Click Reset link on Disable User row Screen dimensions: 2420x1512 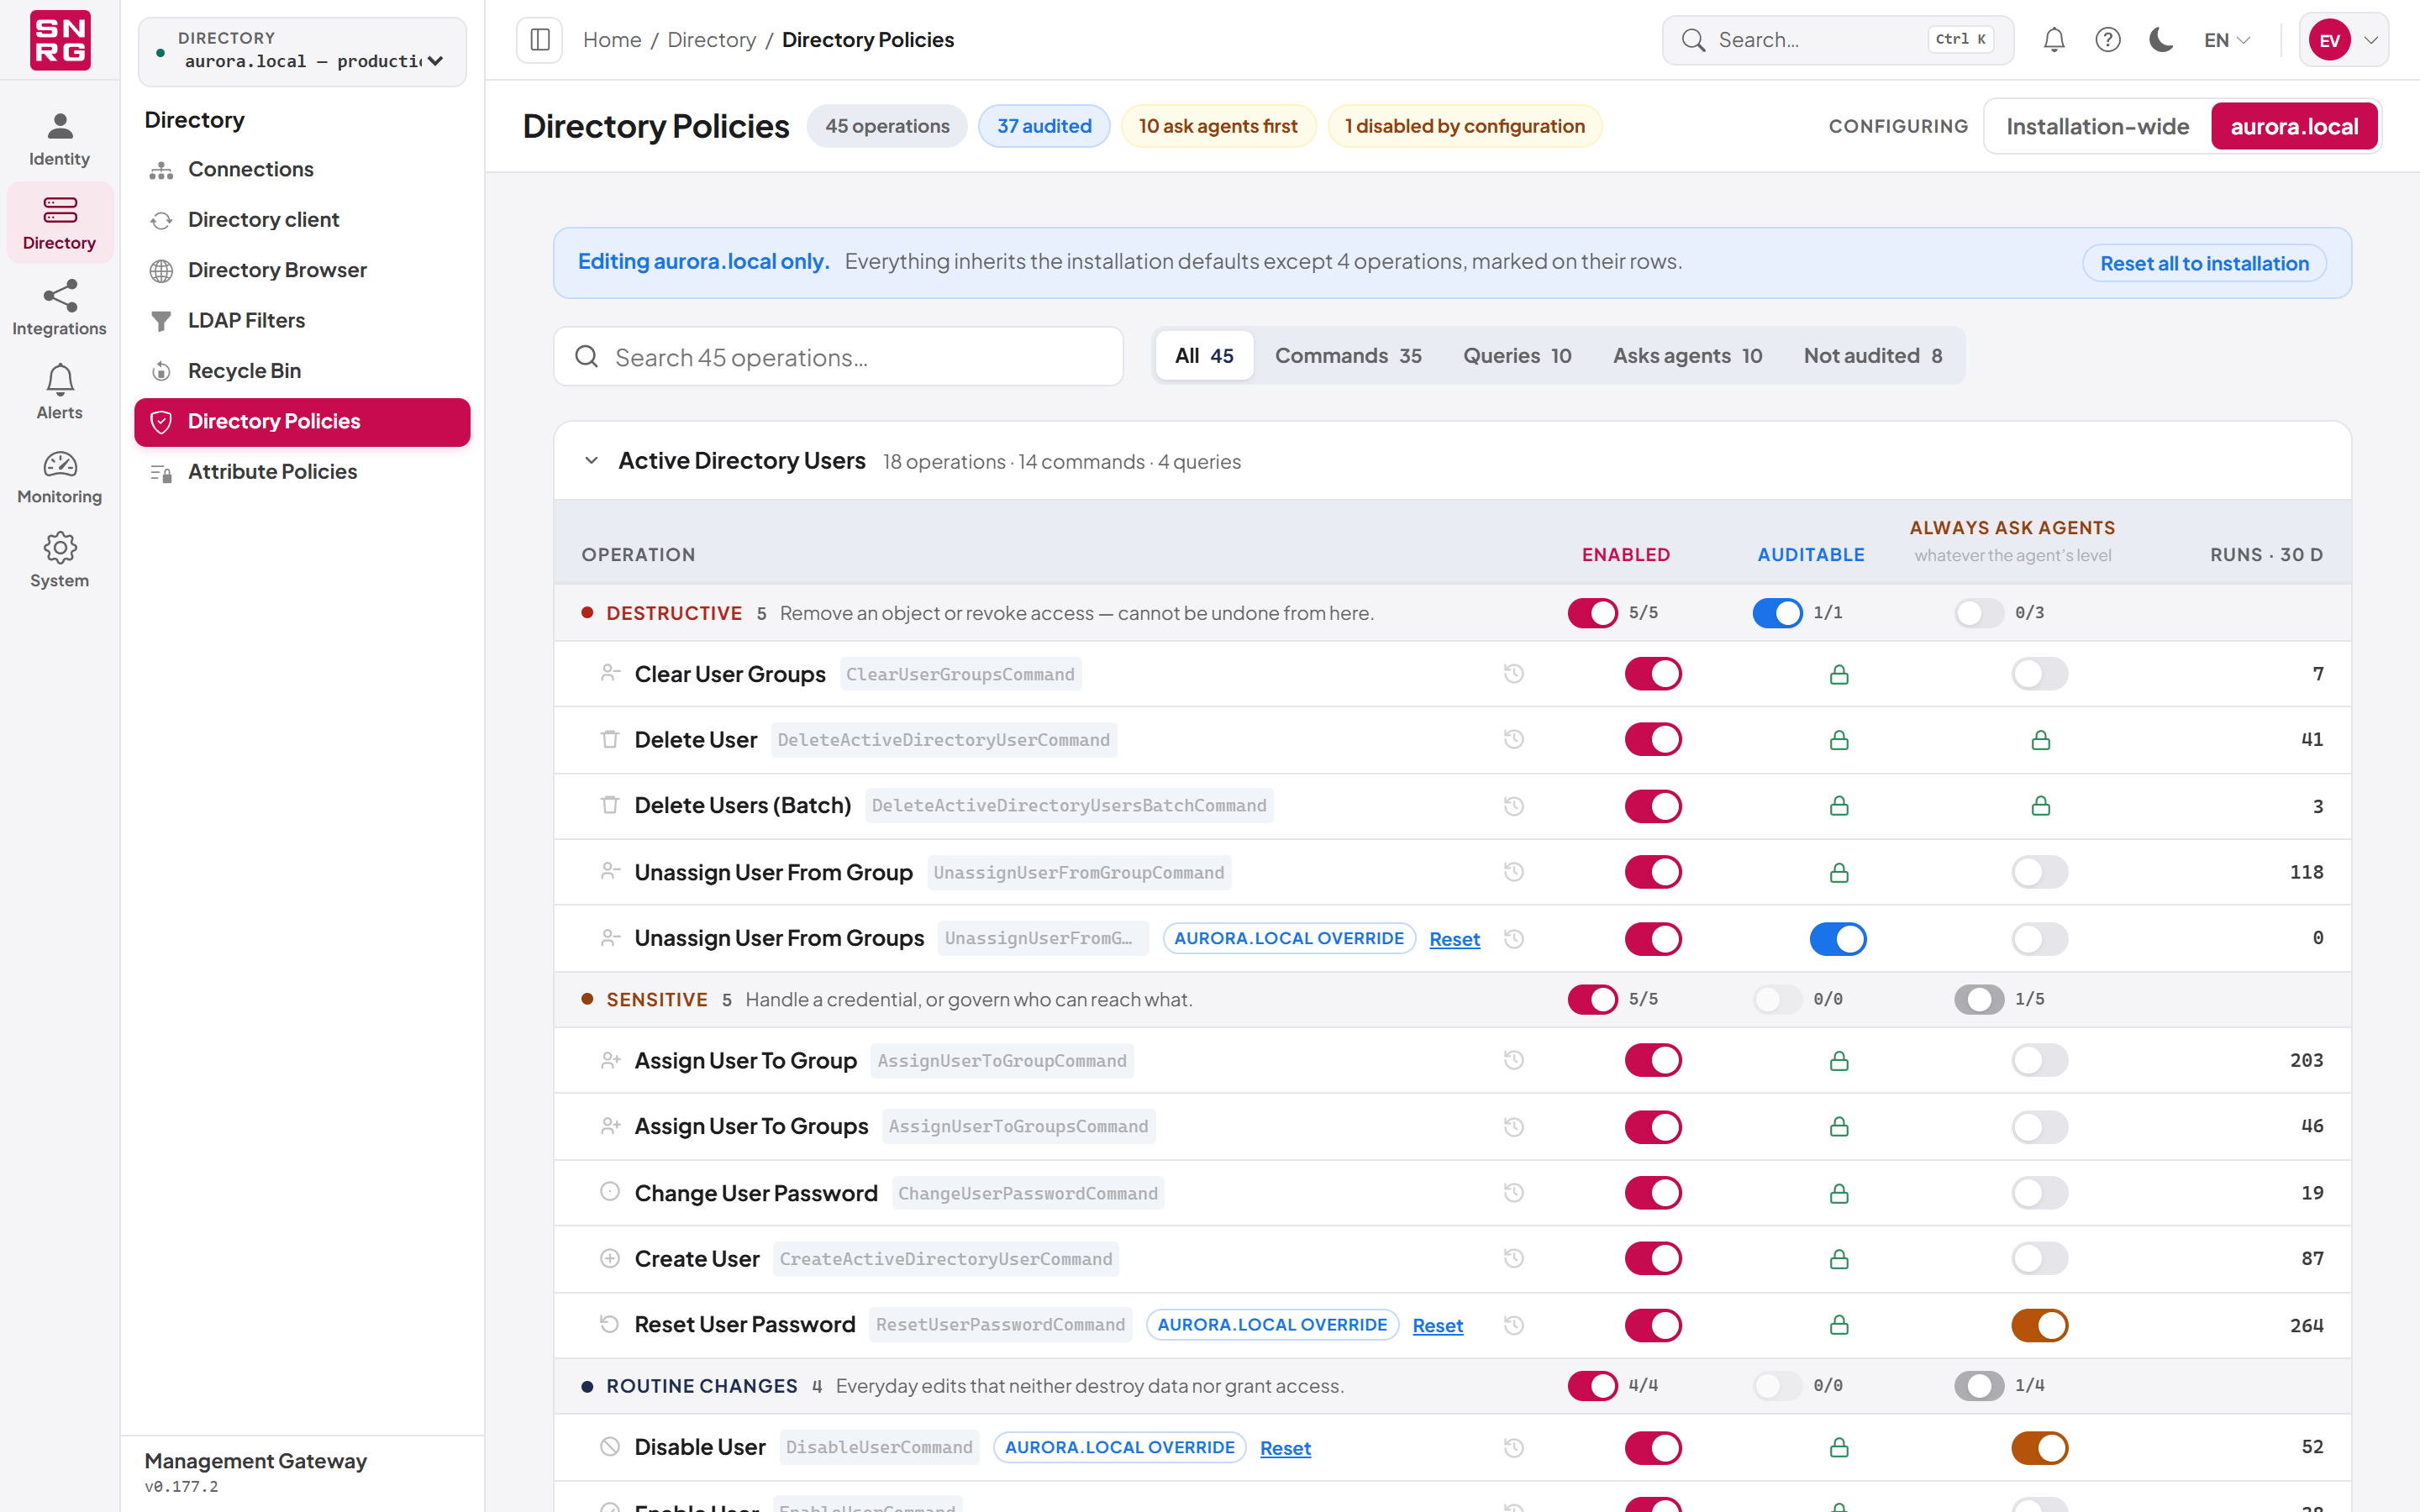[x=1285, y=1448]
